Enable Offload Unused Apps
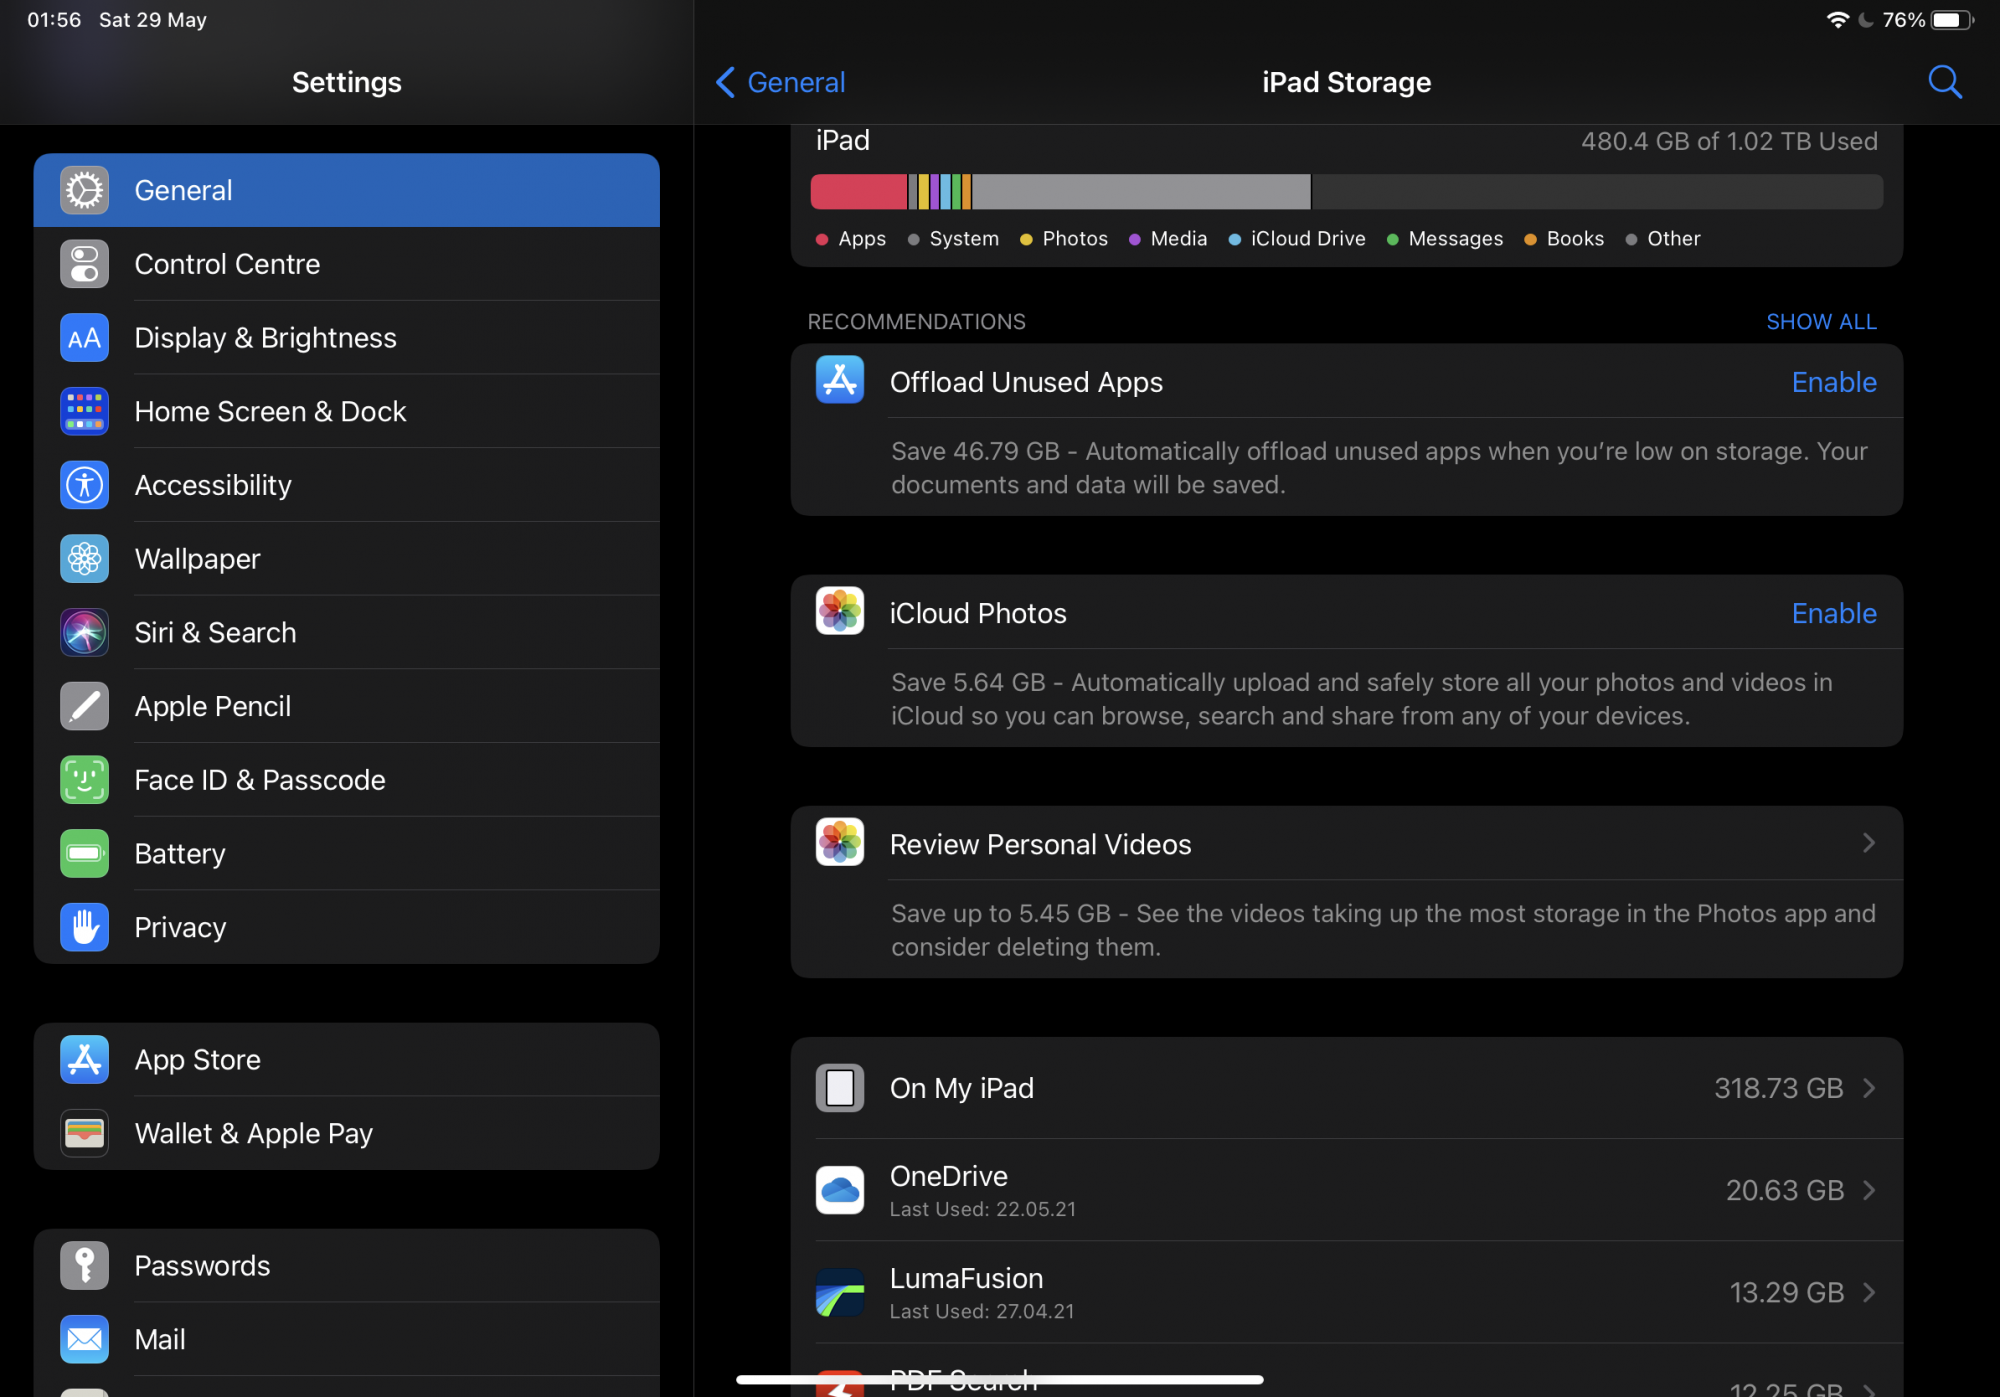Screen dimensions: 2000x1397 point(1833,382)
